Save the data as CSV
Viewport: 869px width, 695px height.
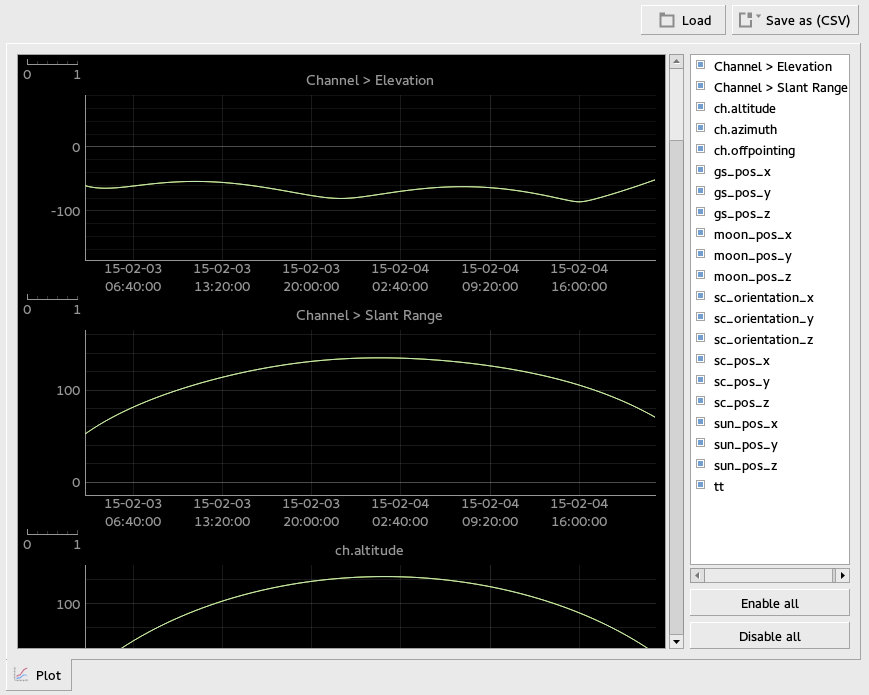(x=795, y=21)
